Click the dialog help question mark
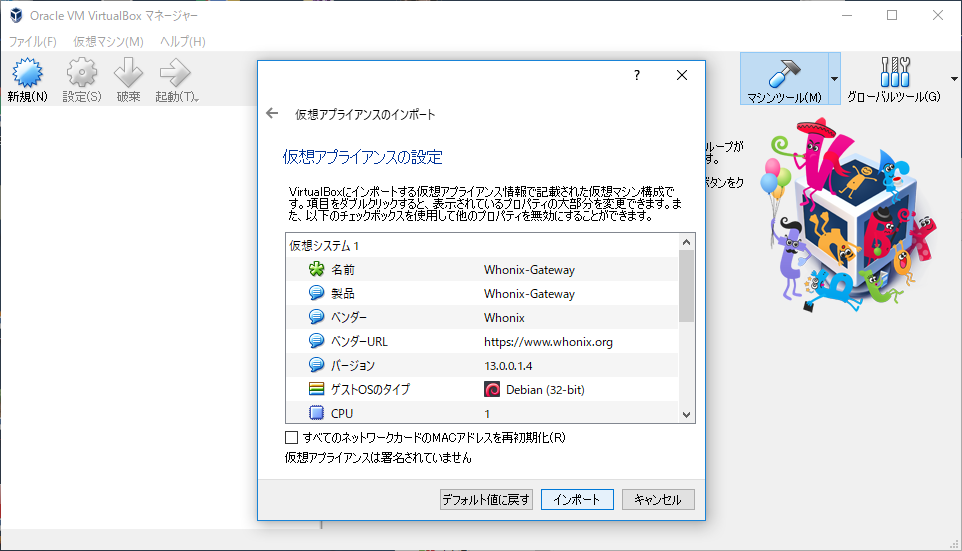This screenshot has width=962, height=551. [637, 75]
